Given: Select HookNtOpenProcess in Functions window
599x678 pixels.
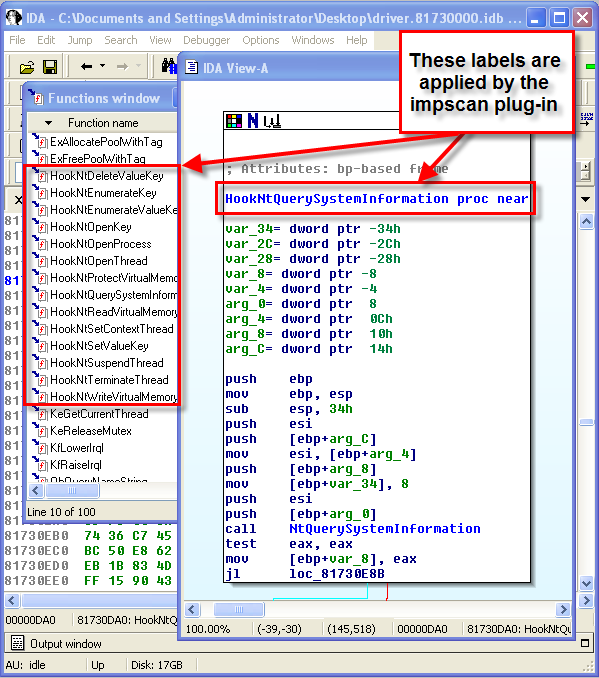Looking at the screenshot, I should click(100, 244).
